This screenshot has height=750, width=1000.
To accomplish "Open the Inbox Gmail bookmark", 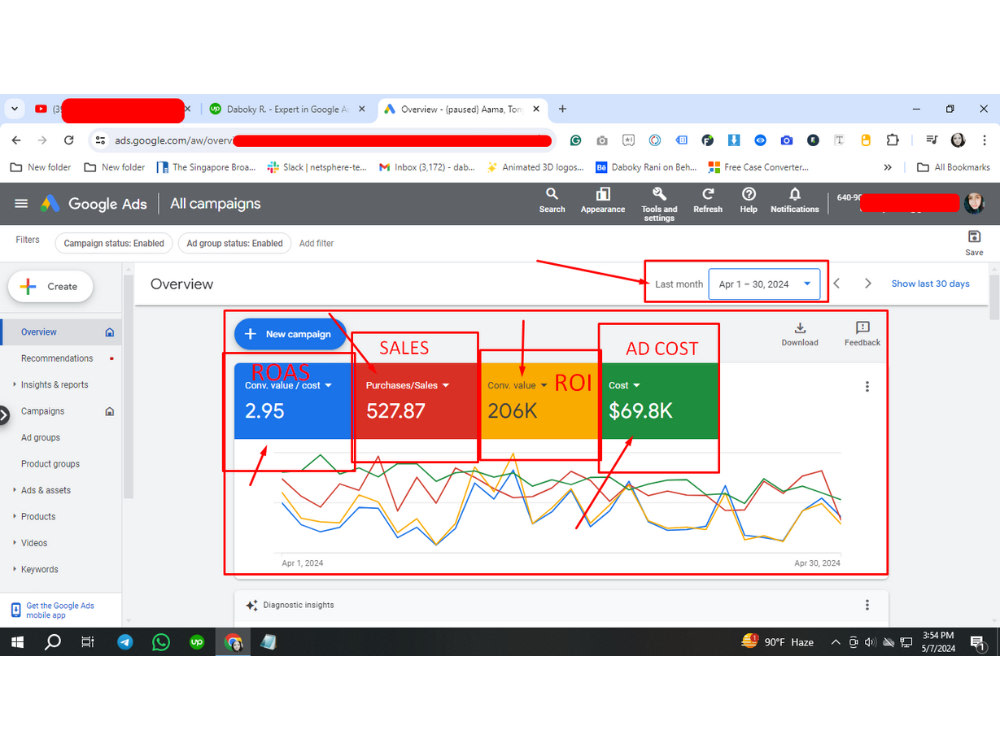I will (427, 167).
